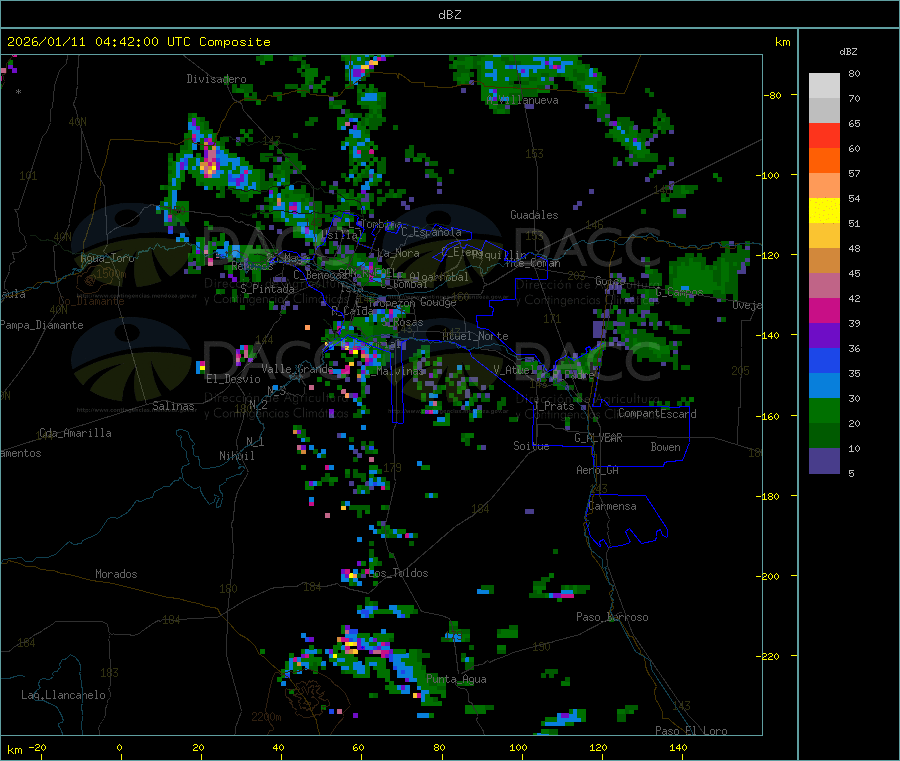
Task: Click the Carmensa map label
Action: coord(612,506)
